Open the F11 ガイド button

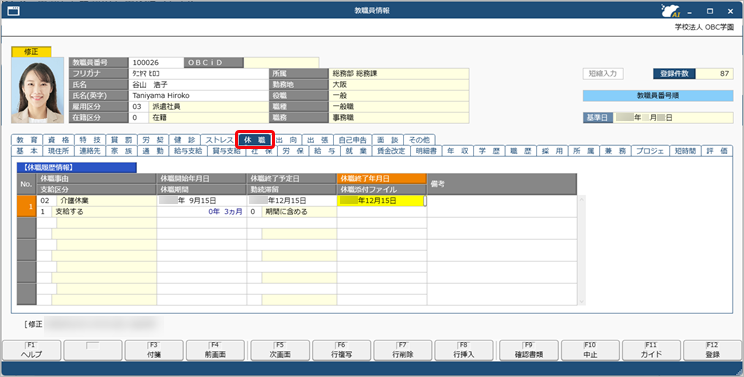651,350
